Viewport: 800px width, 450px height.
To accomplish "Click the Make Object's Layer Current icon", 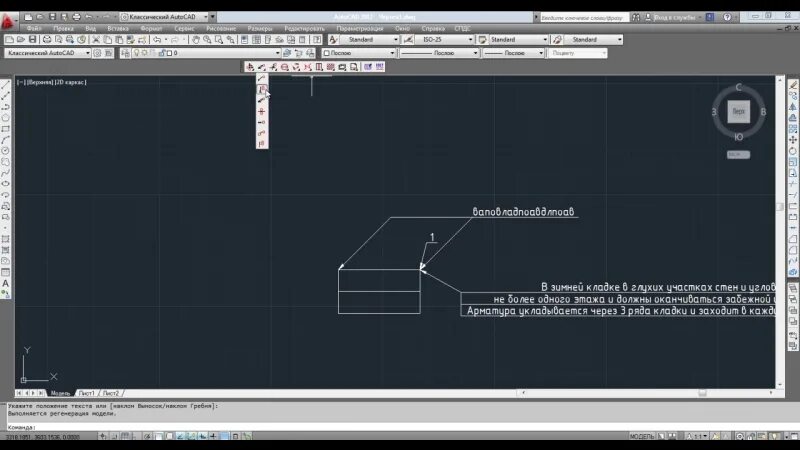I will pos(287,53).
